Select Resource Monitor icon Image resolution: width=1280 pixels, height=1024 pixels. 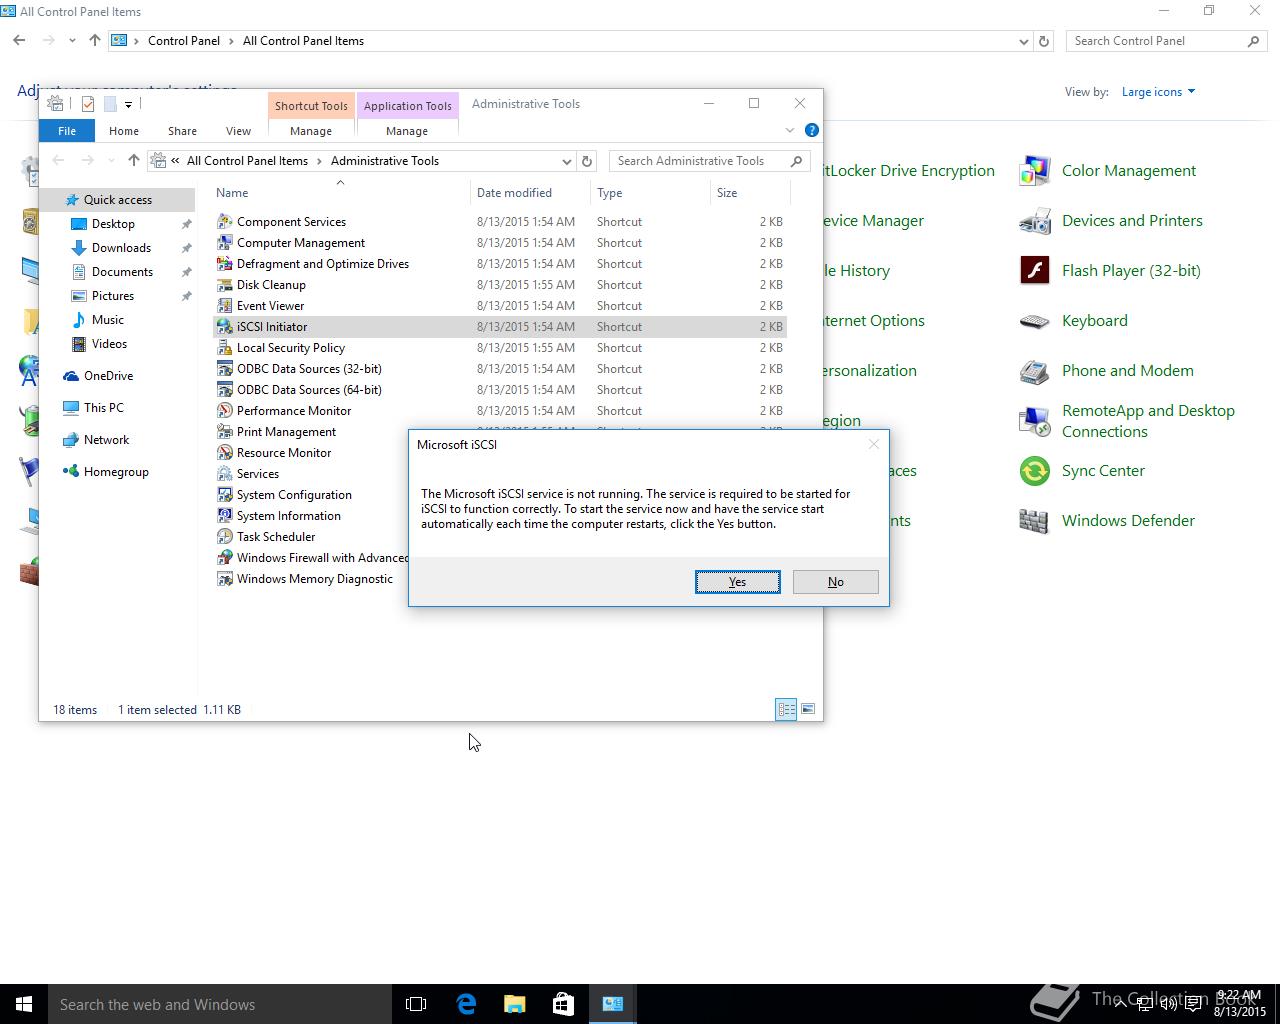click(225, 453)
